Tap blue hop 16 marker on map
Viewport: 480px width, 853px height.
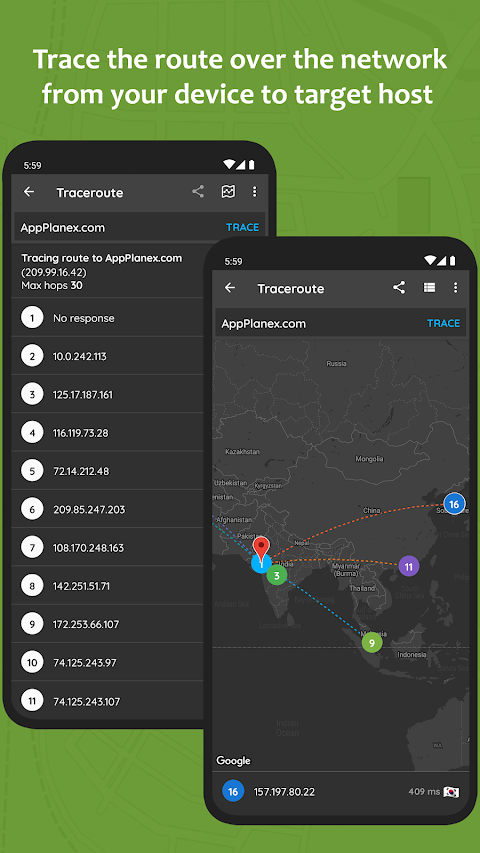pos(454,504)
